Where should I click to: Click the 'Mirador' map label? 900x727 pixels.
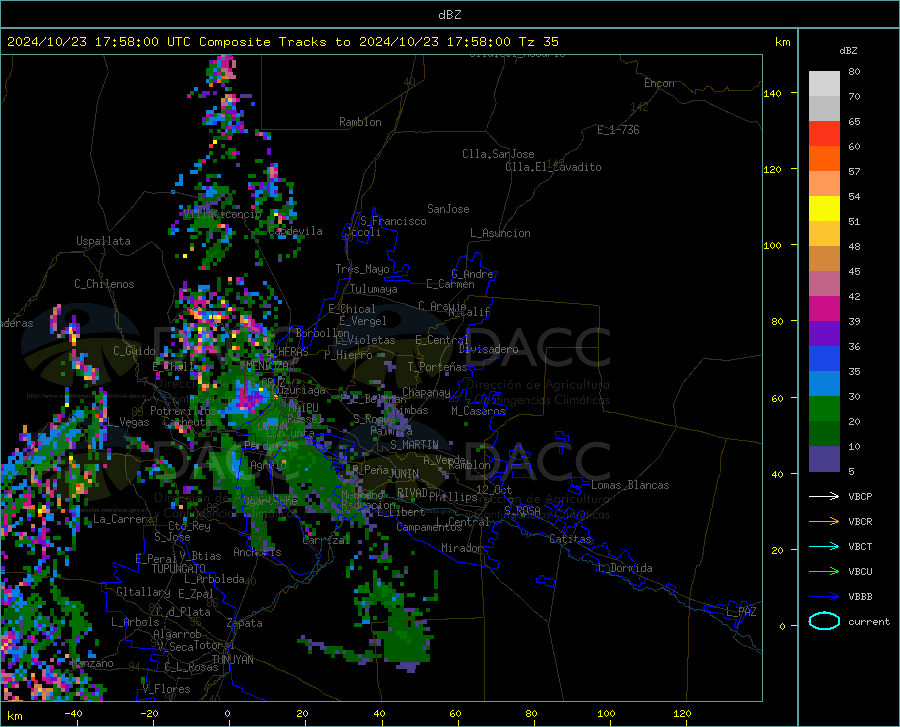[462, 548]
